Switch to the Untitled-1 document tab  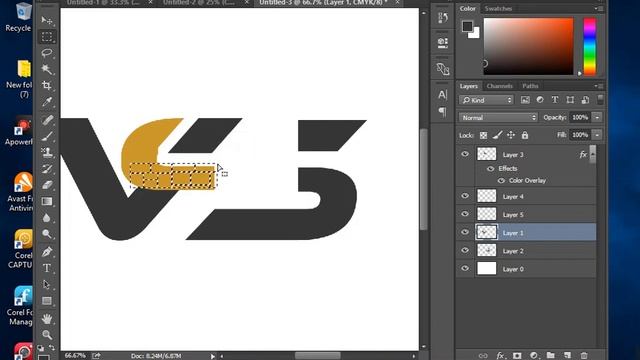(103, 2)
